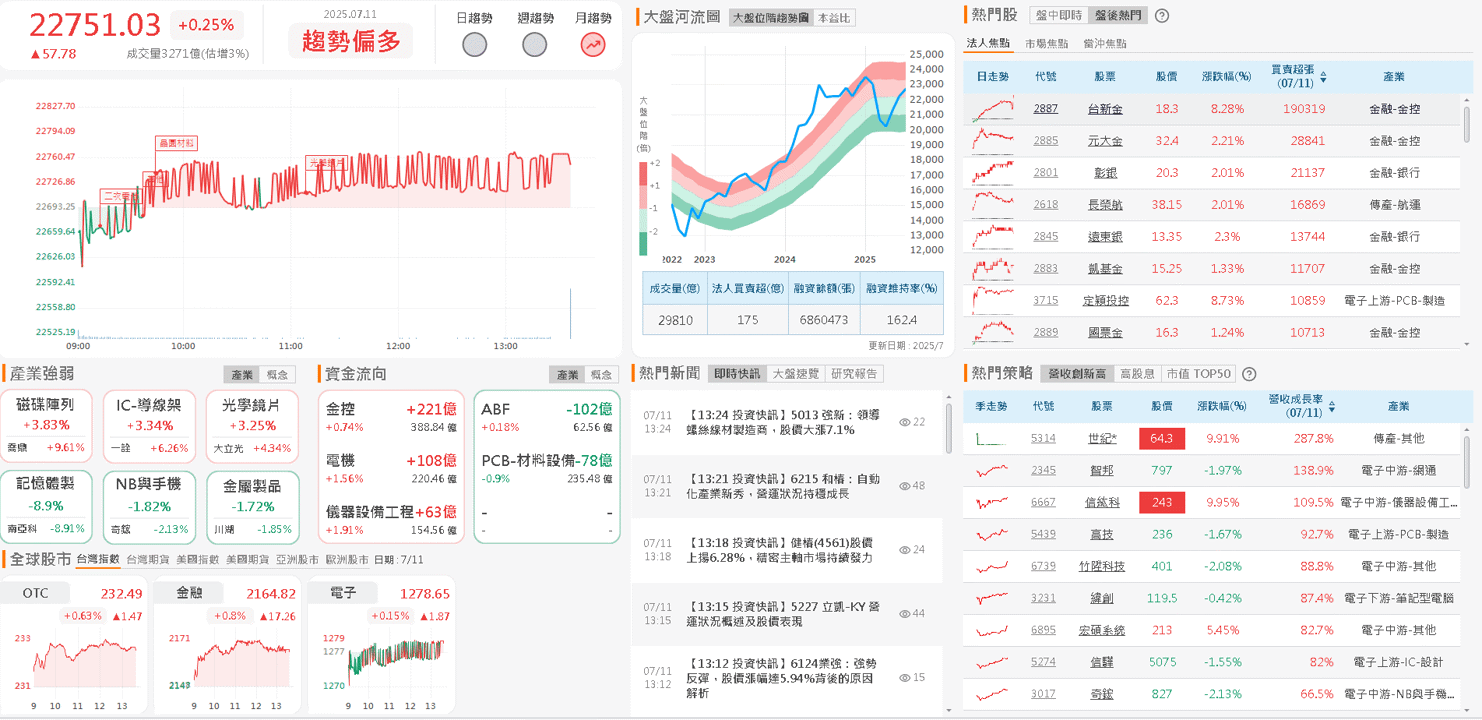Click the eye view icon for 6215 和椿 news
The width and height of the screenshot is (1482, 720).
point(904,486)
